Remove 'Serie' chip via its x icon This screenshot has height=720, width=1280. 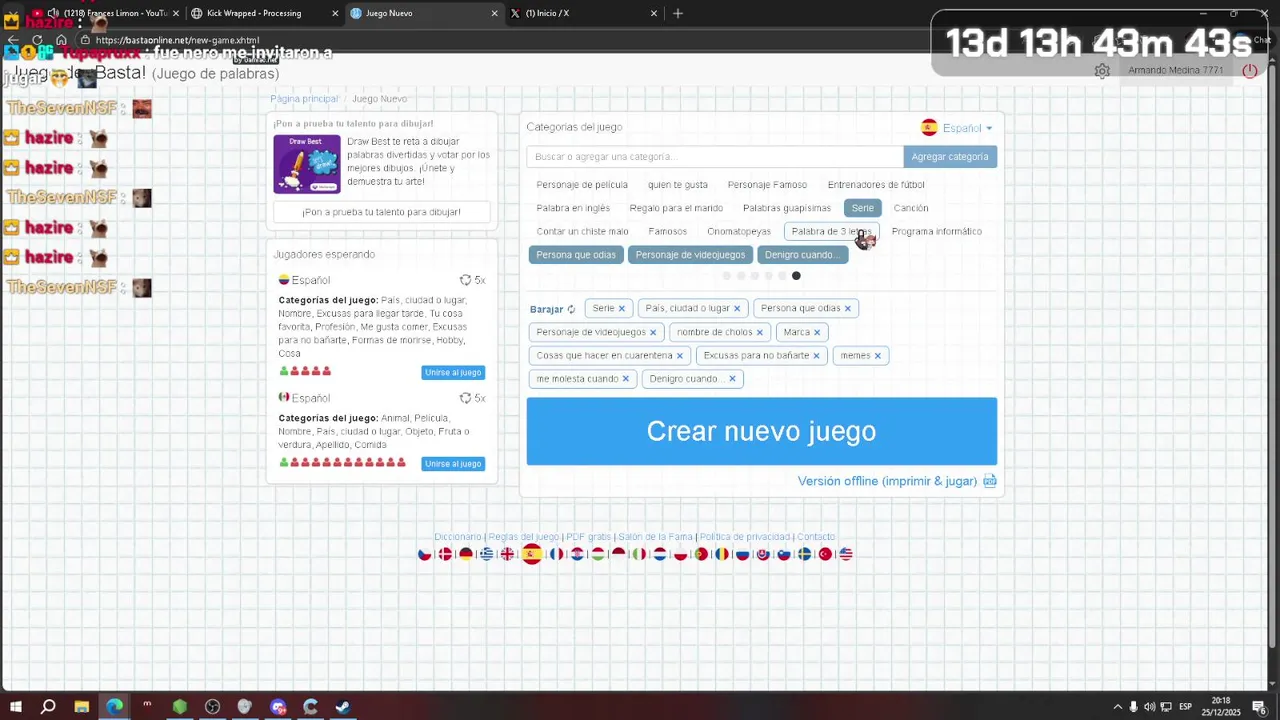click(621, 309)
